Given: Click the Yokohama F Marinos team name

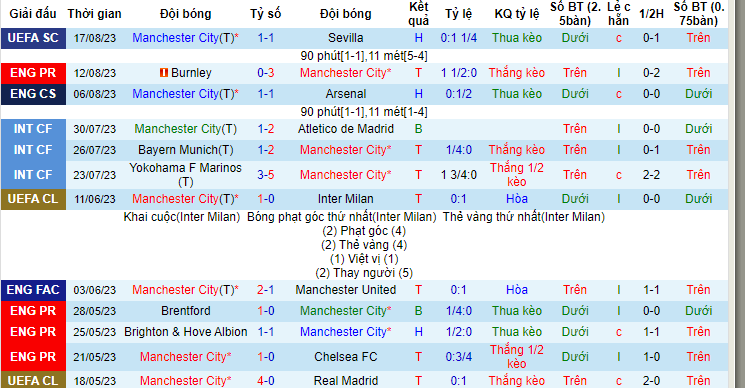Looking at the screenshot, I should (186, 174).
